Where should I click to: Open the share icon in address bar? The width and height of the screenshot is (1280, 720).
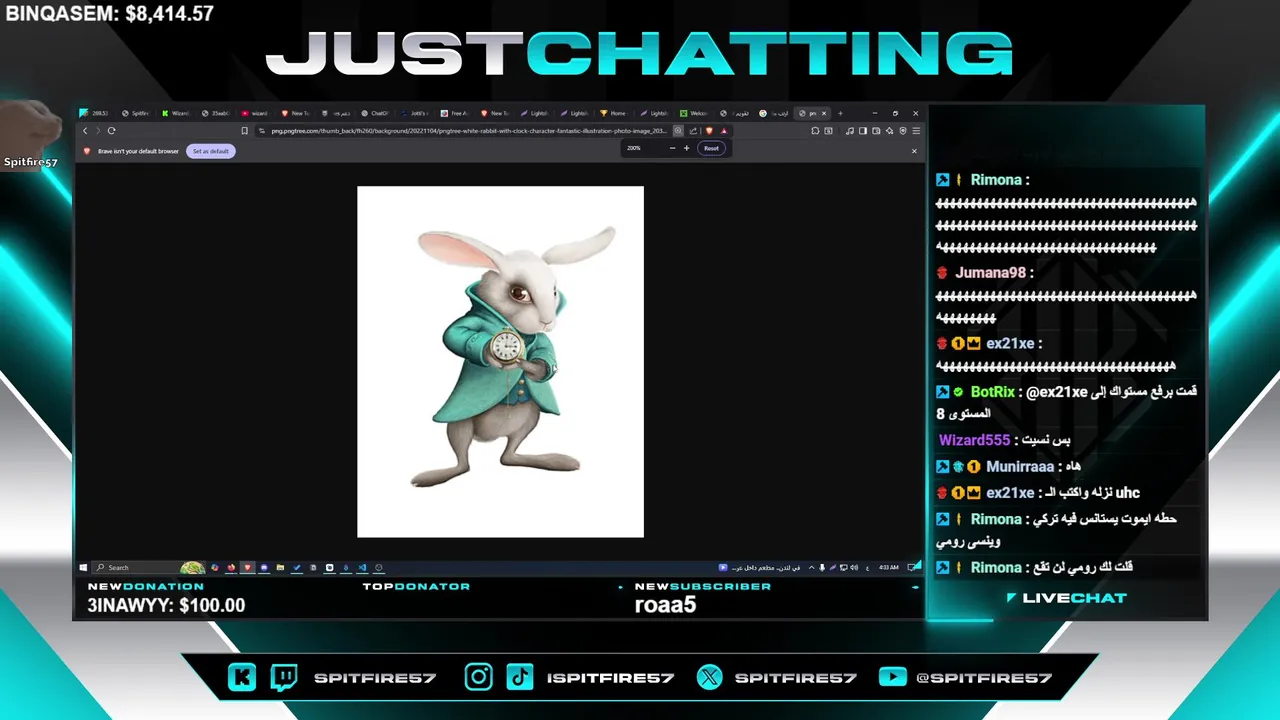pos(693,131)
